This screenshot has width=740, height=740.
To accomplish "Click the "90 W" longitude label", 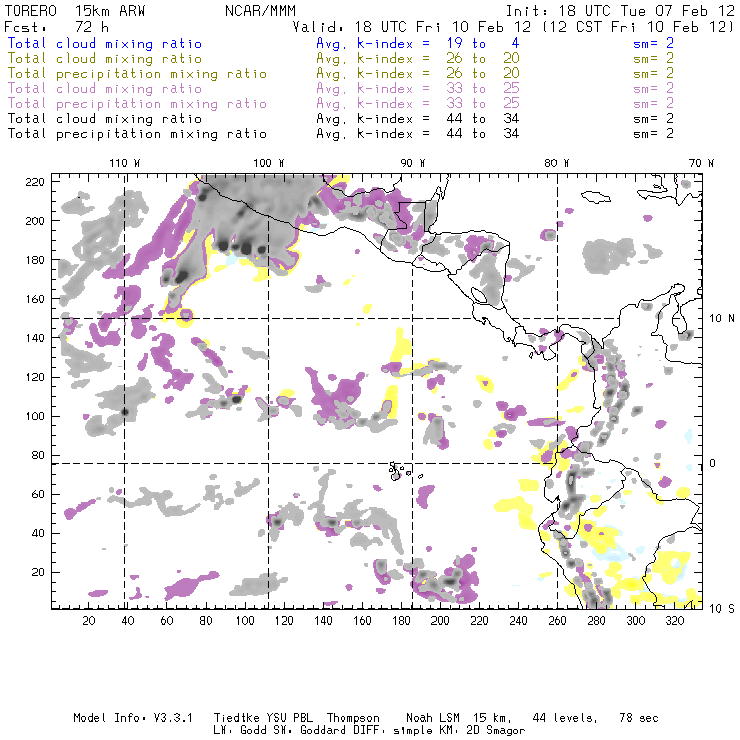I will 412,163.
